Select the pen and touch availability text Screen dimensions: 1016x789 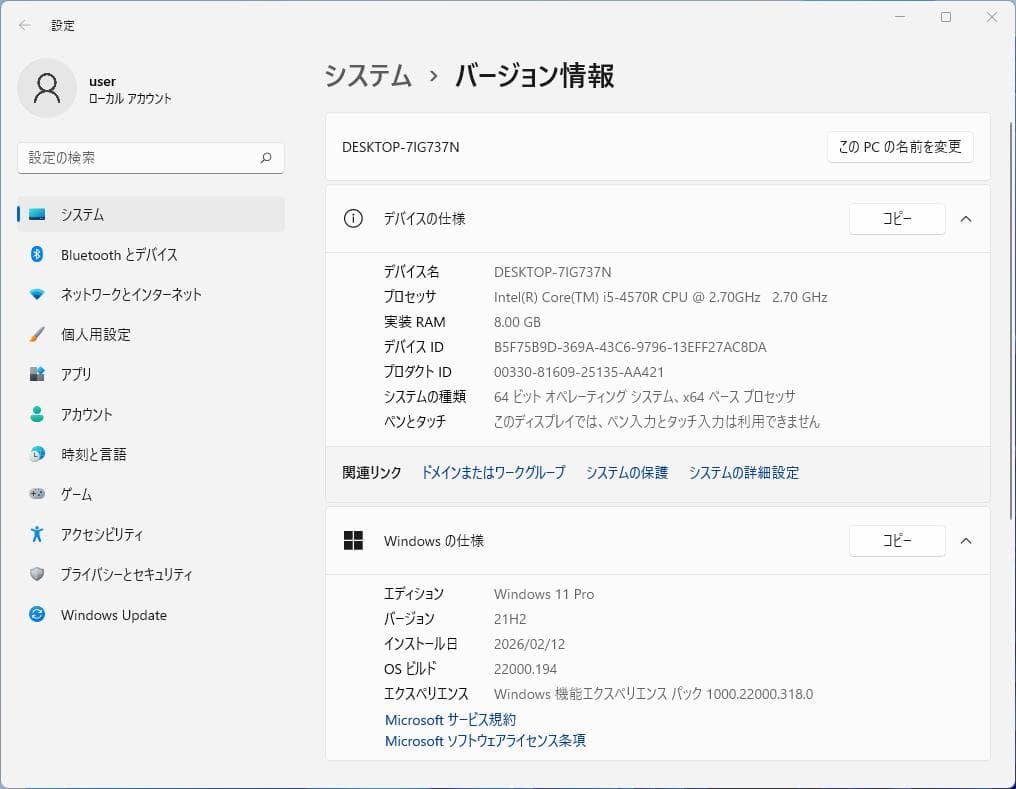click(656, 422)
